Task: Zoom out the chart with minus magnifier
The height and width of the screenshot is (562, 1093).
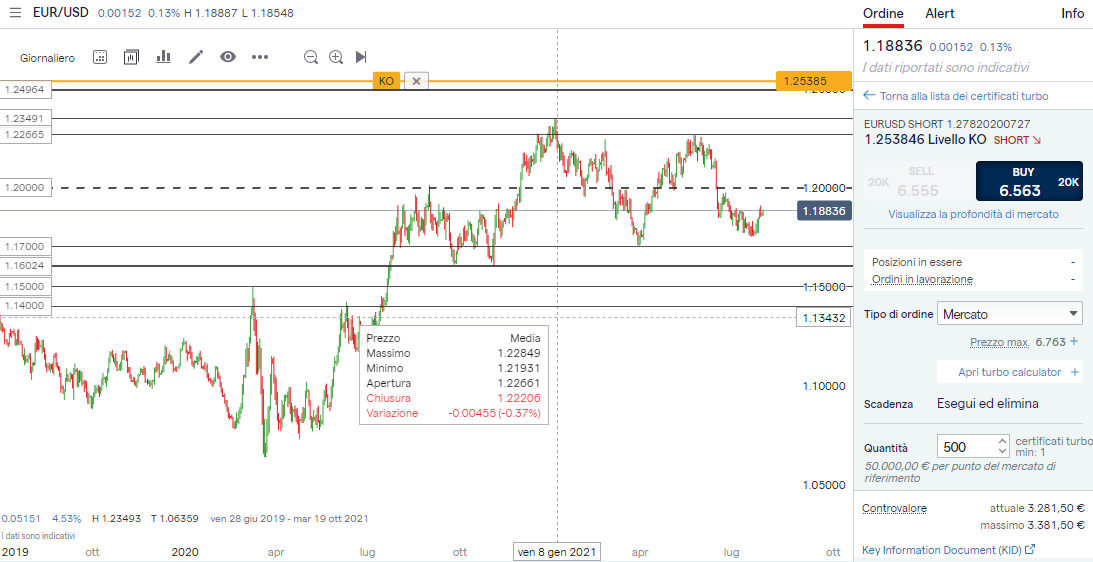Action: tap(311, 57)
